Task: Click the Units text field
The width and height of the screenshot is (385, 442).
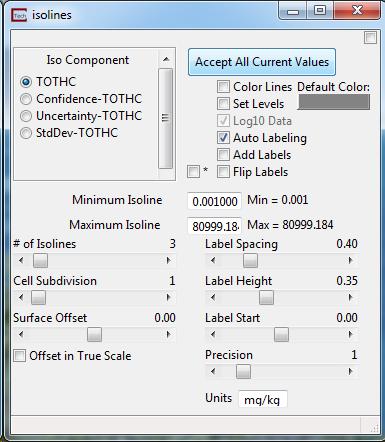Action: [263, 399]
